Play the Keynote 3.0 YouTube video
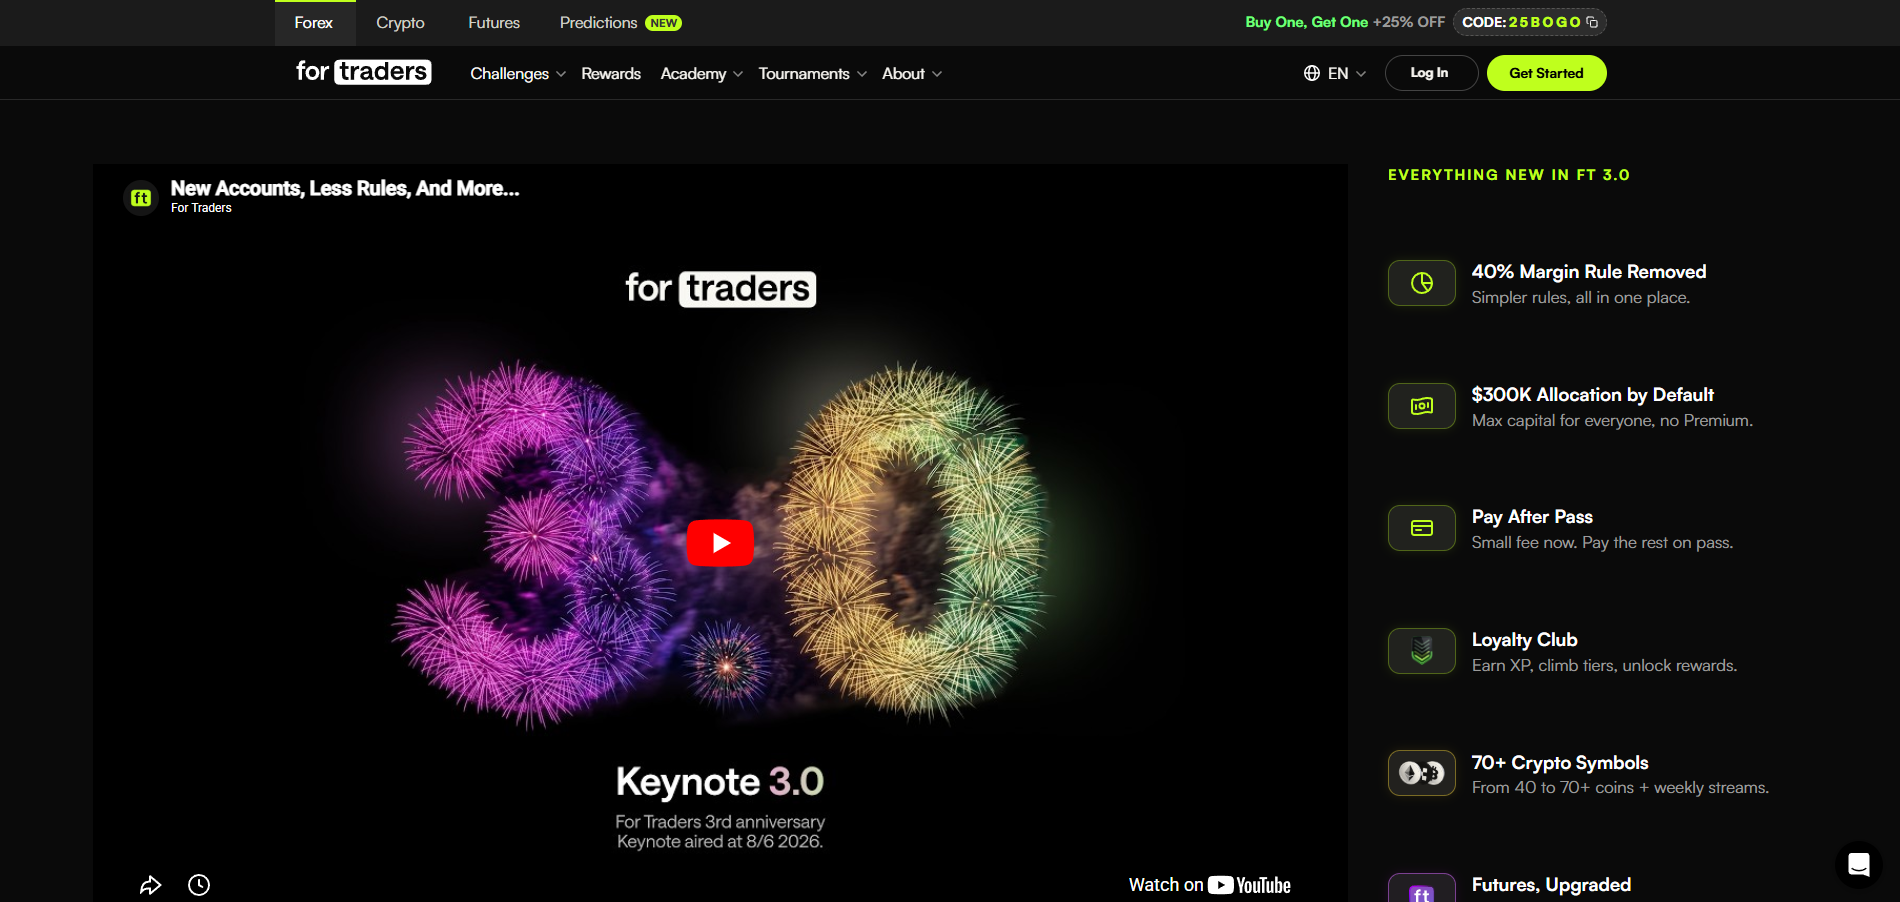Viewport: 1900px width, 902px height. (720, 543)
